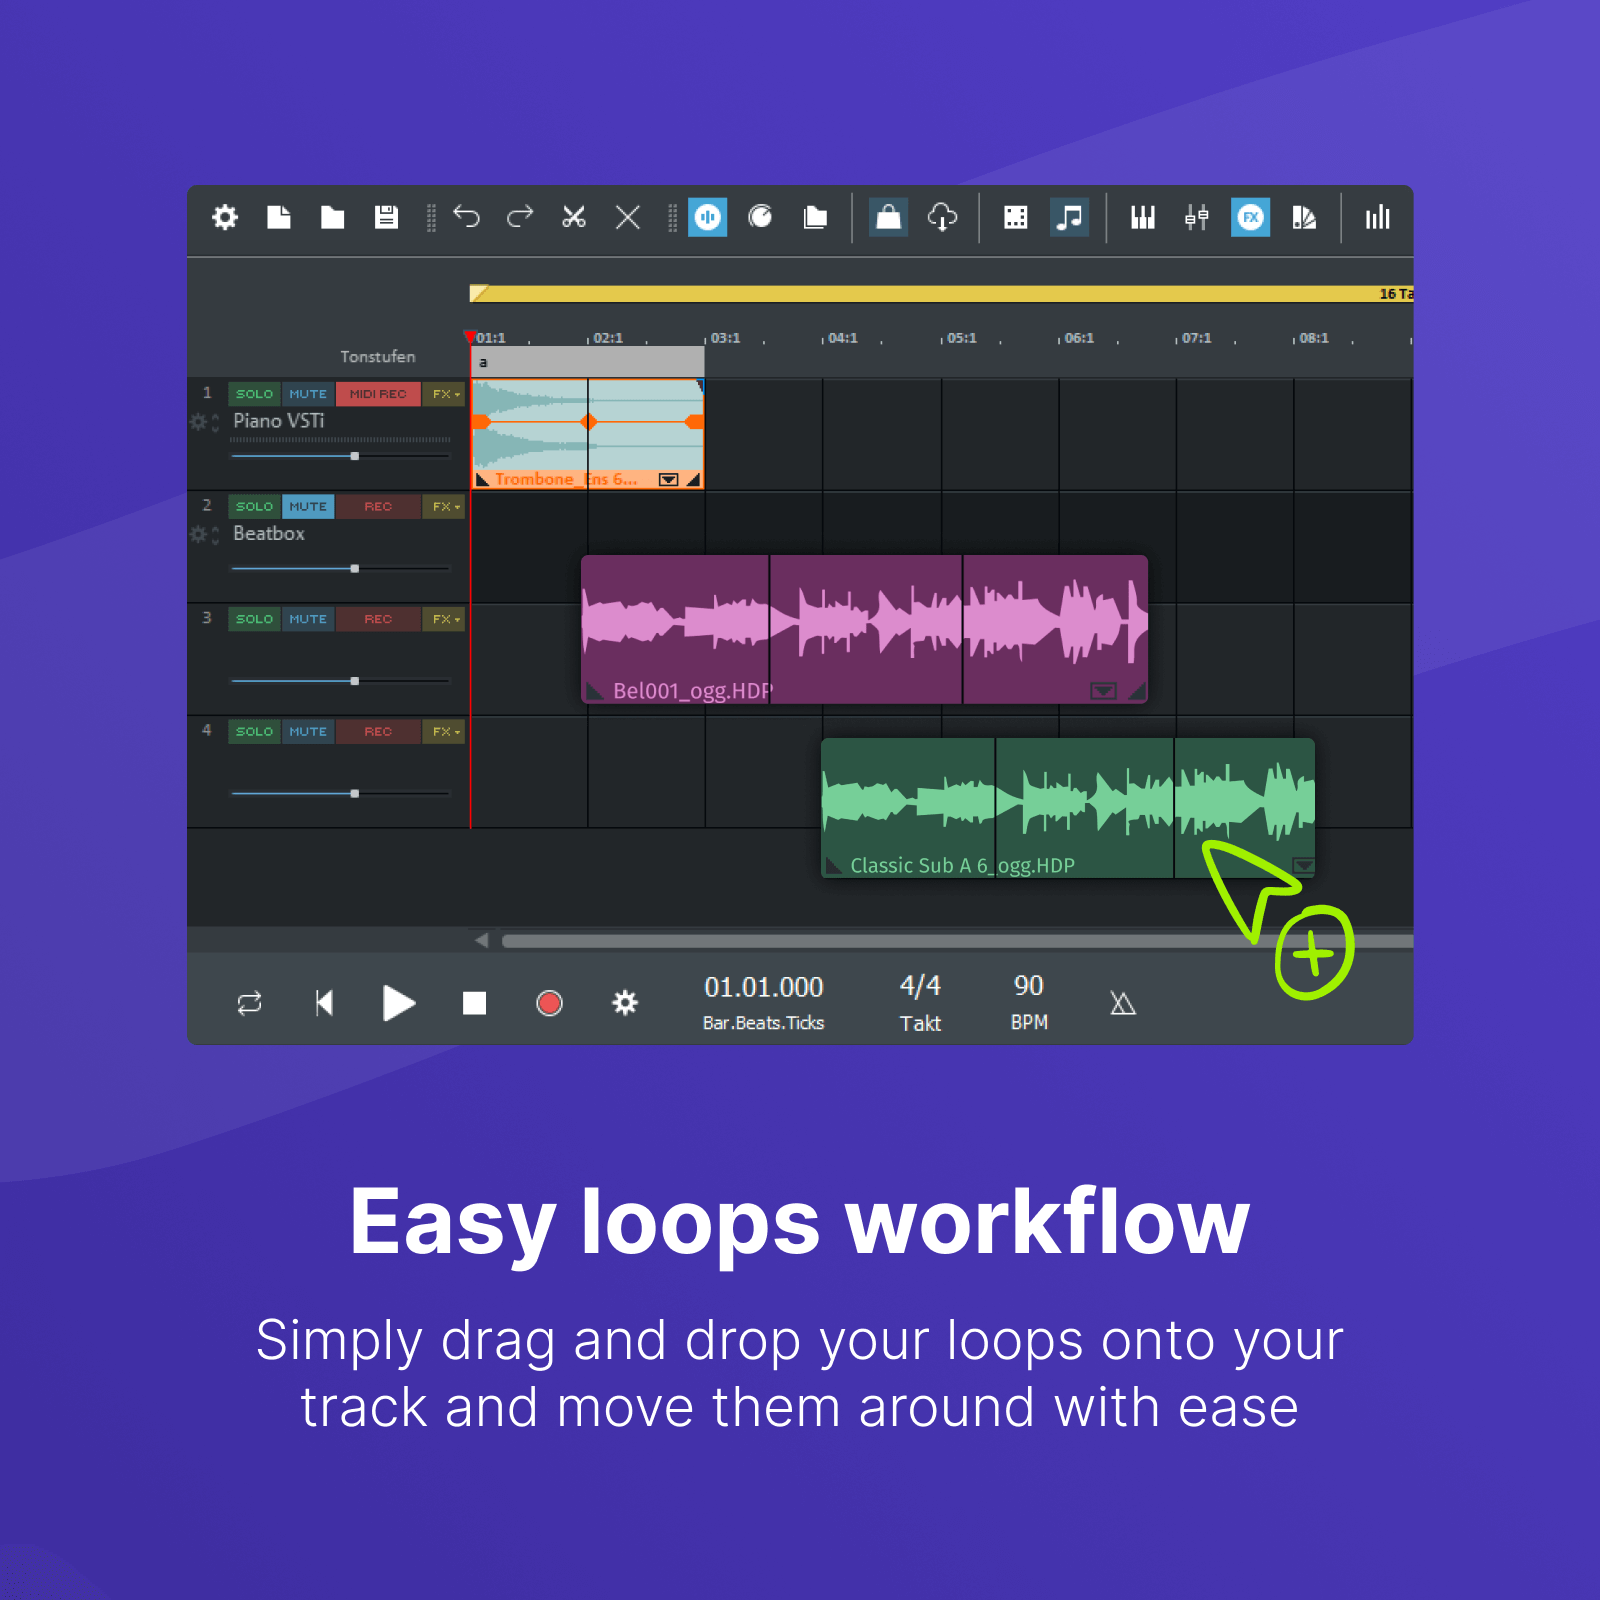The image size is (1600, 1600).
Task: Open the in-app store
Action: tap(887, 217)
